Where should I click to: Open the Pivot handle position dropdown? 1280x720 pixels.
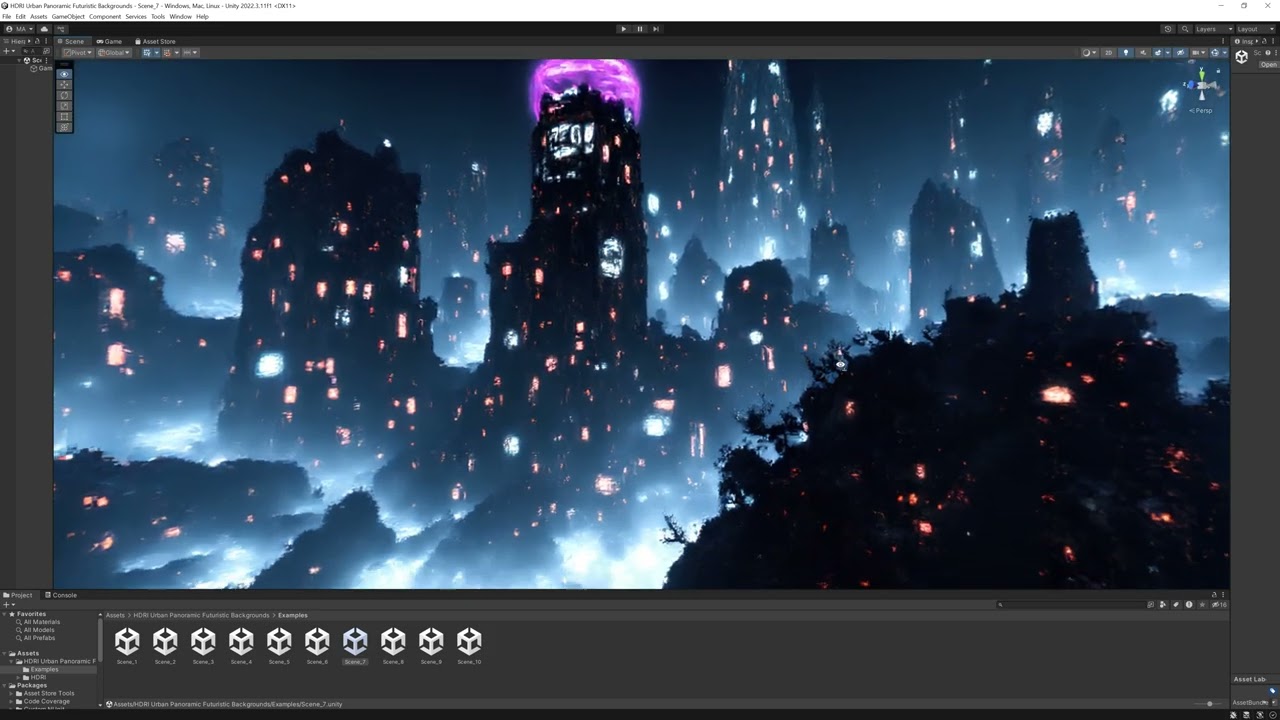point(77,52)
